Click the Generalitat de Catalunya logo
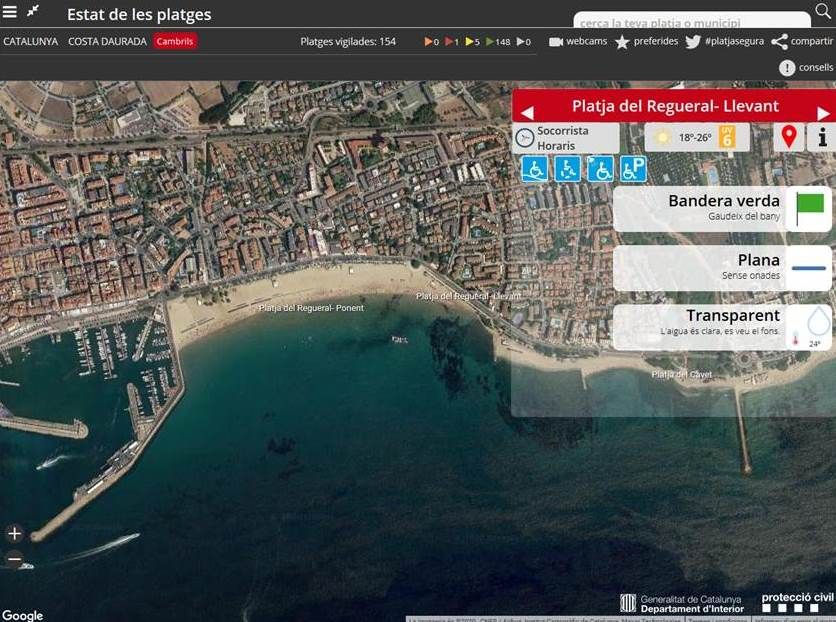The height and width of the screenshot is (622, 836). [x=682, y=604]
